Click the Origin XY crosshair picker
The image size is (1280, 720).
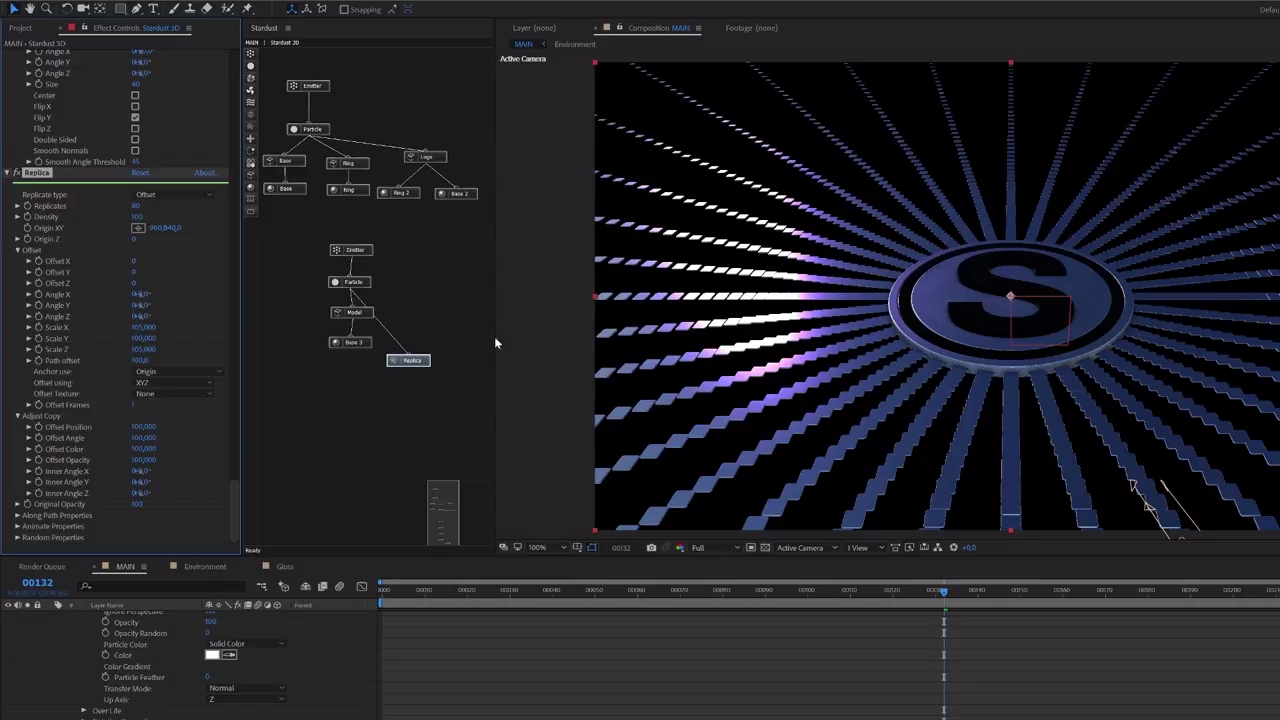pyautogui.click(x=138, y=228)
